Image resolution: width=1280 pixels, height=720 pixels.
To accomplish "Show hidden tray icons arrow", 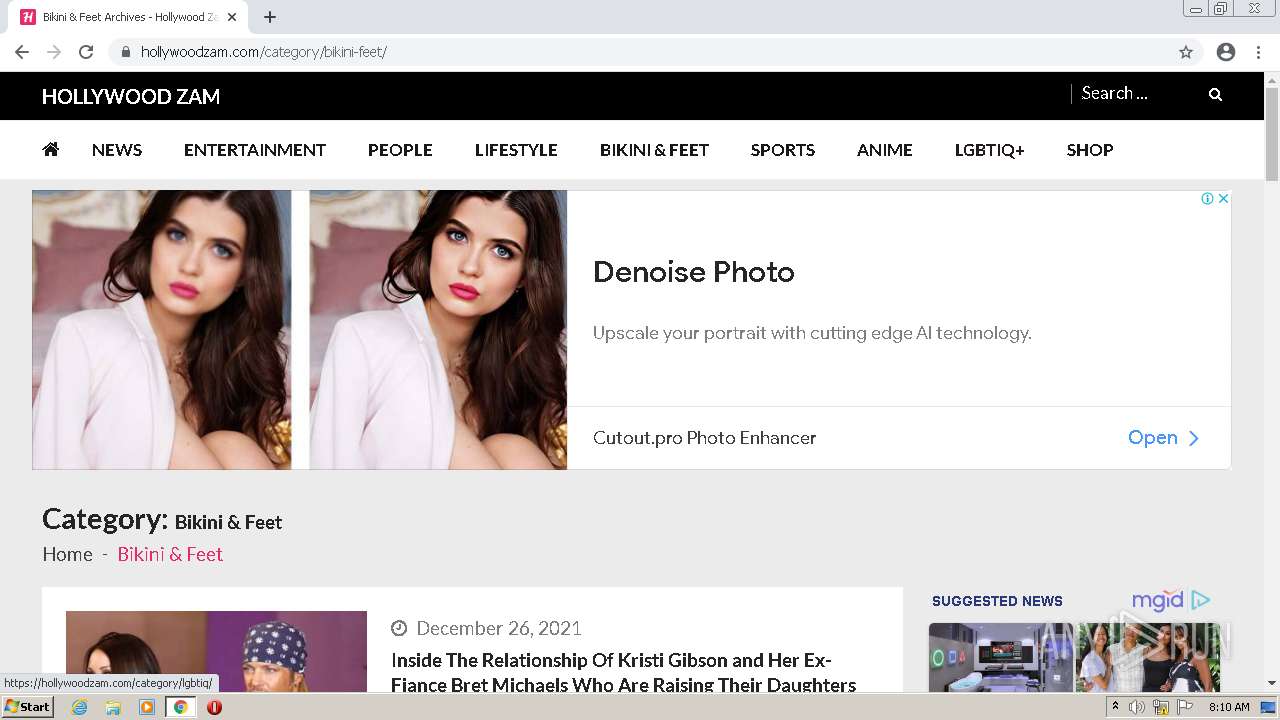I will click(1115, 707).
